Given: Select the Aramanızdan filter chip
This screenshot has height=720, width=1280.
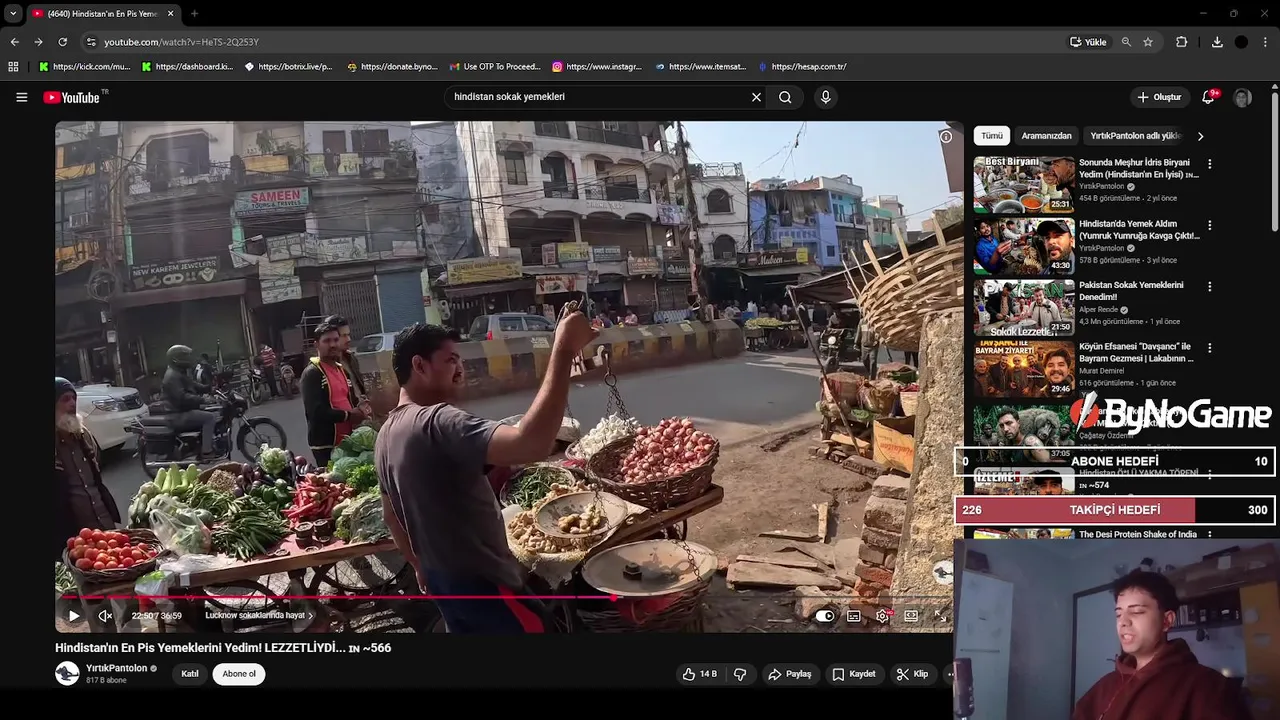Looking at the screenshot, I should tap(1046, 136).
